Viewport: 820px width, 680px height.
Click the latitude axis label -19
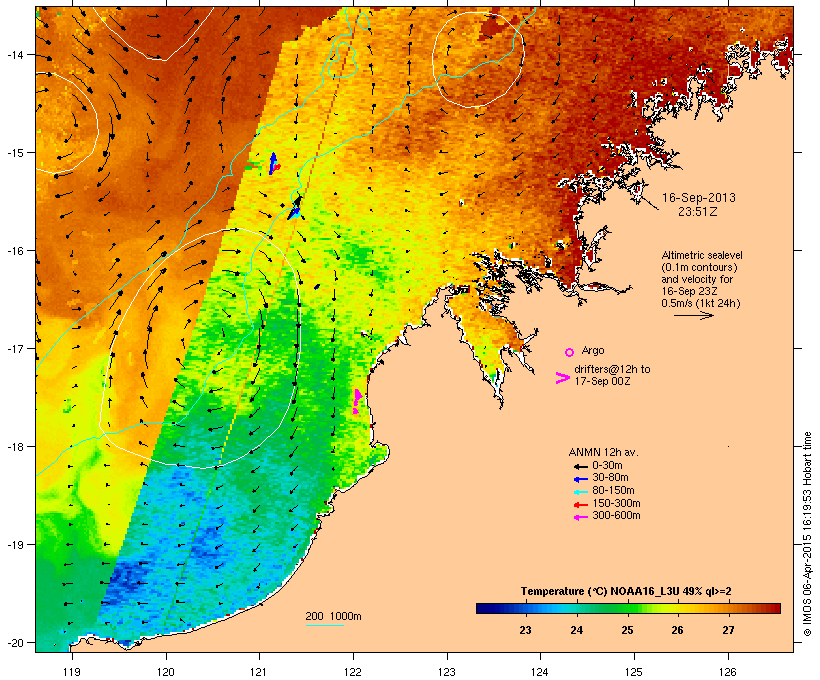(x=14, y=545)
